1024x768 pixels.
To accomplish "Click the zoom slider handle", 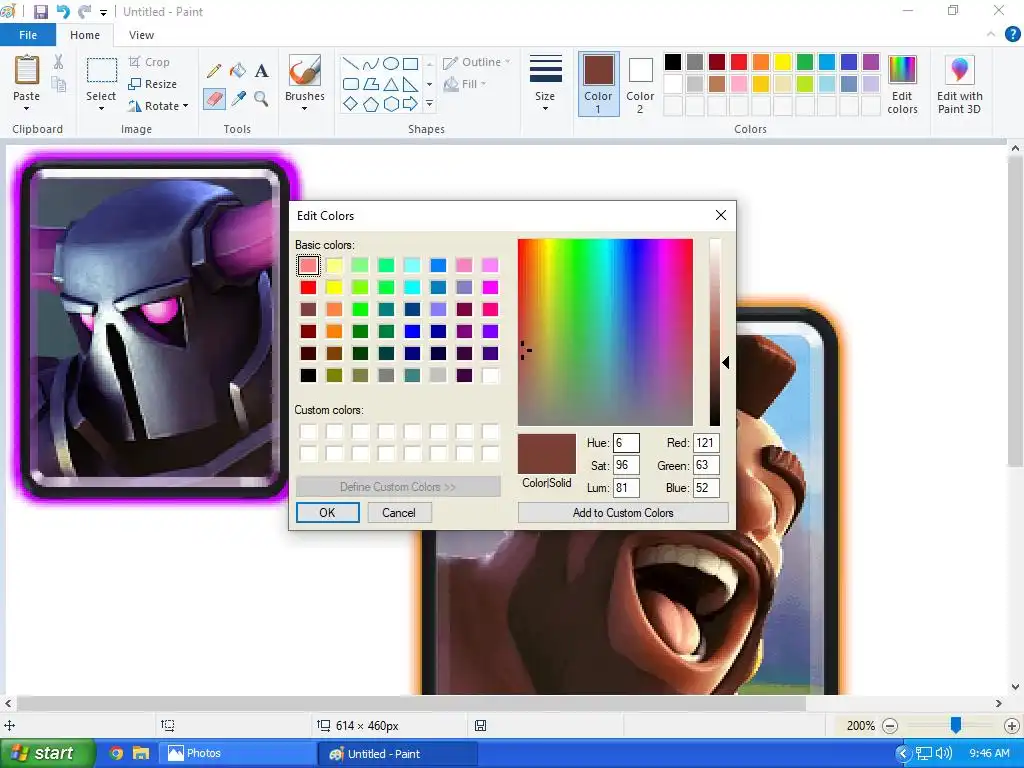I will tap(955, 725).
